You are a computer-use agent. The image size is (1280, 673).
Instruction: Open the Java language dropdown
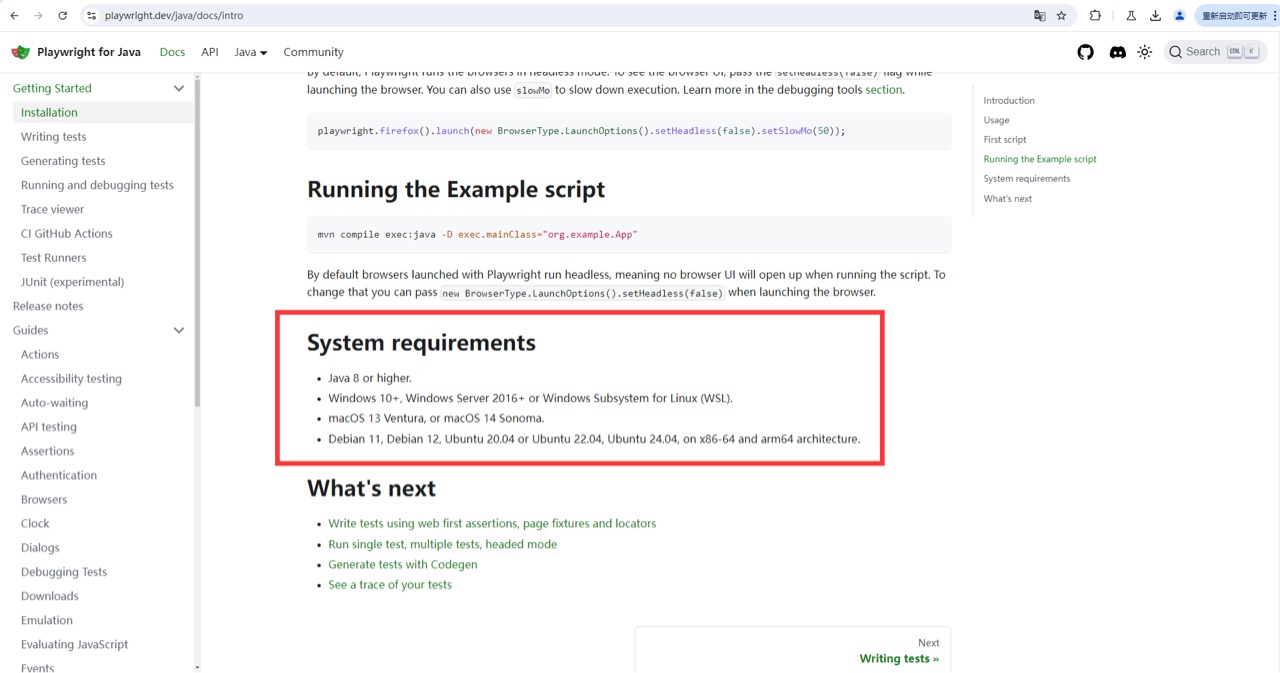[250, 52]
